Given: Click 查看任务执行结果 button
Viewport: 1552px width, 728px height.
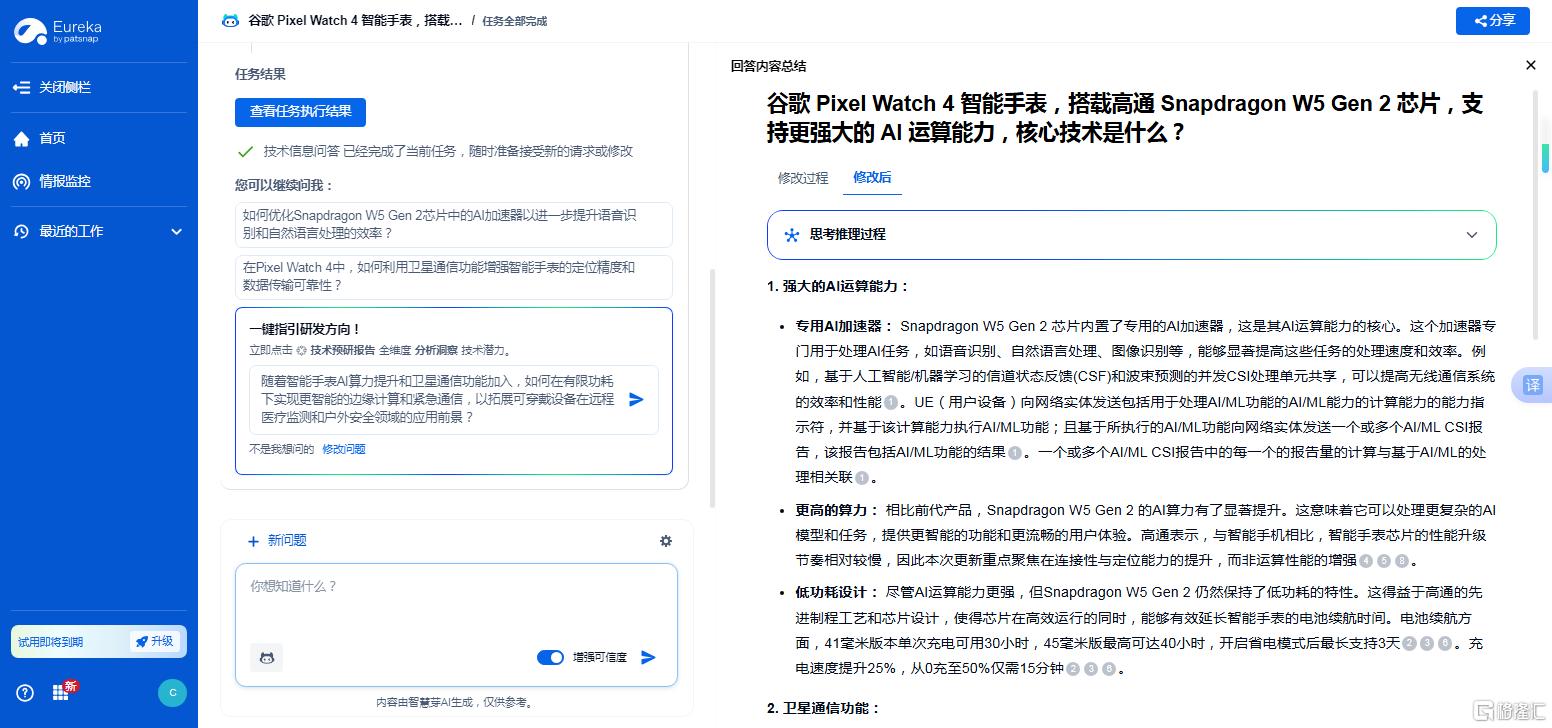Looking at the screenshot, I should tap(301, 112).
